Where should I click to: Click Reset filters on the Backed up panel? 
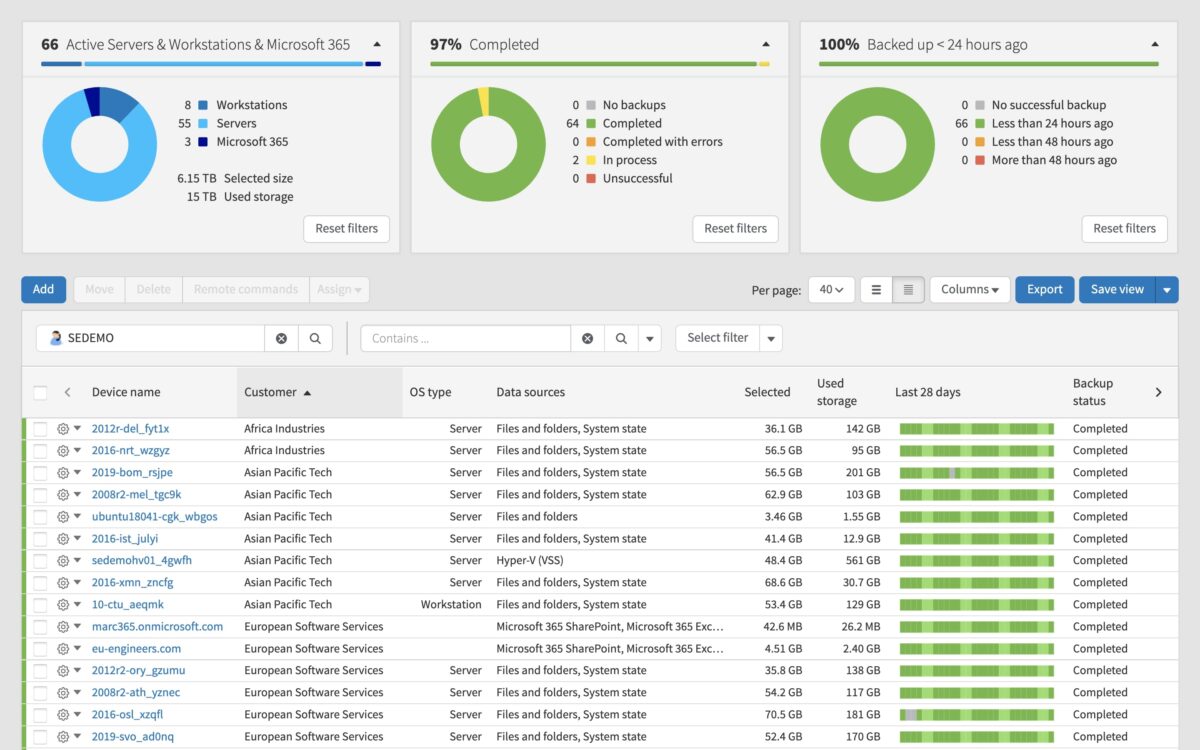[1124, 228]
